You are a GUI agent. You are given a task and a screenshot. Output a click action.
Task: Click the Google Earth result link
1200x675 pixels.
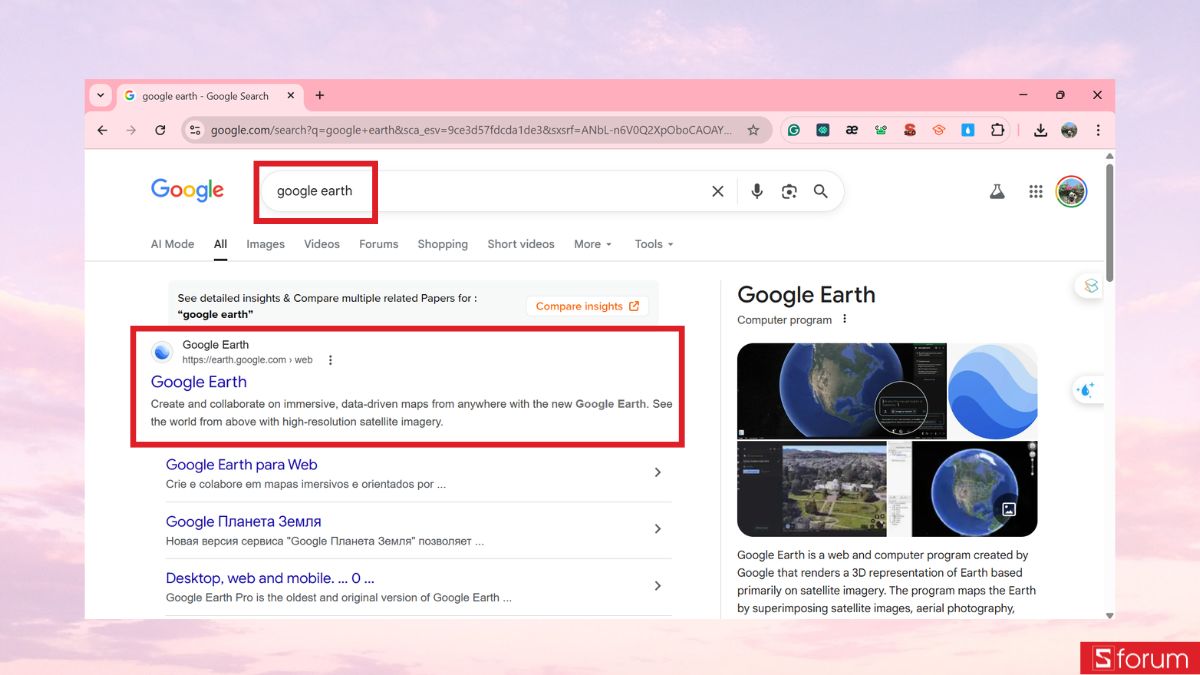click(198, 382)
